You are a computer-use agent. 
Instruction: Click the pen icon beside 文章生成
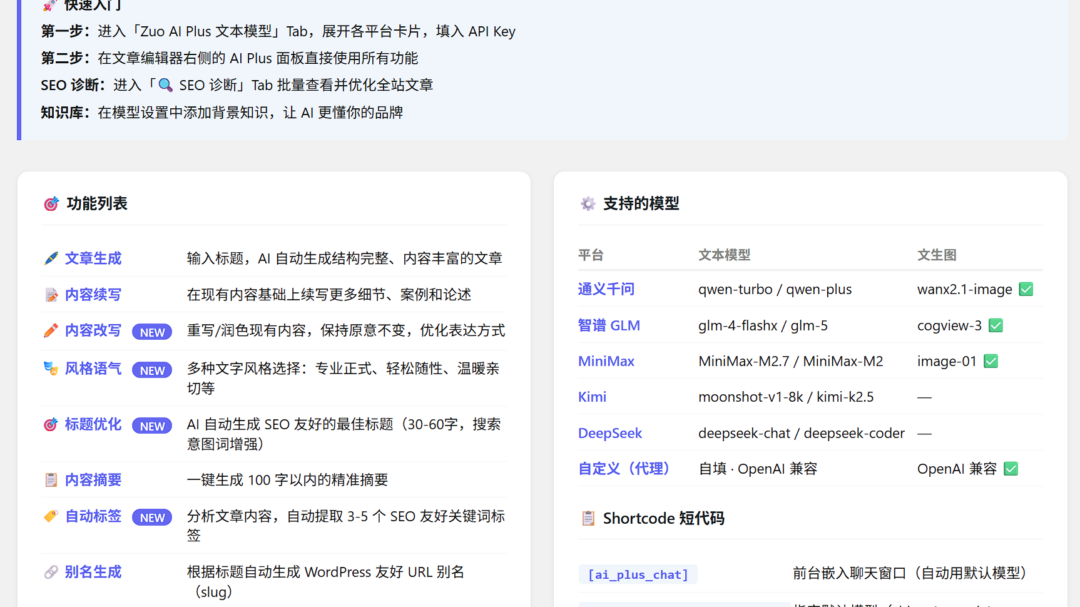51,258
